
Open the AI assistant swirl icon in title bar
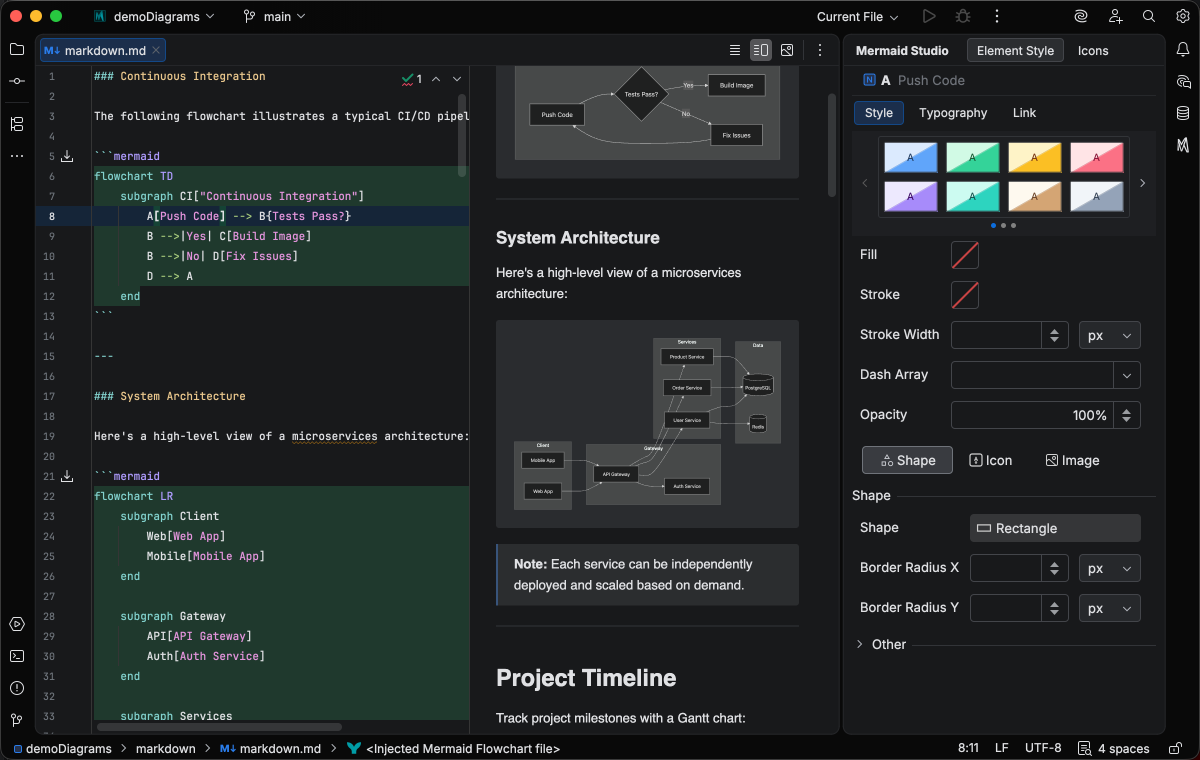1081,16
